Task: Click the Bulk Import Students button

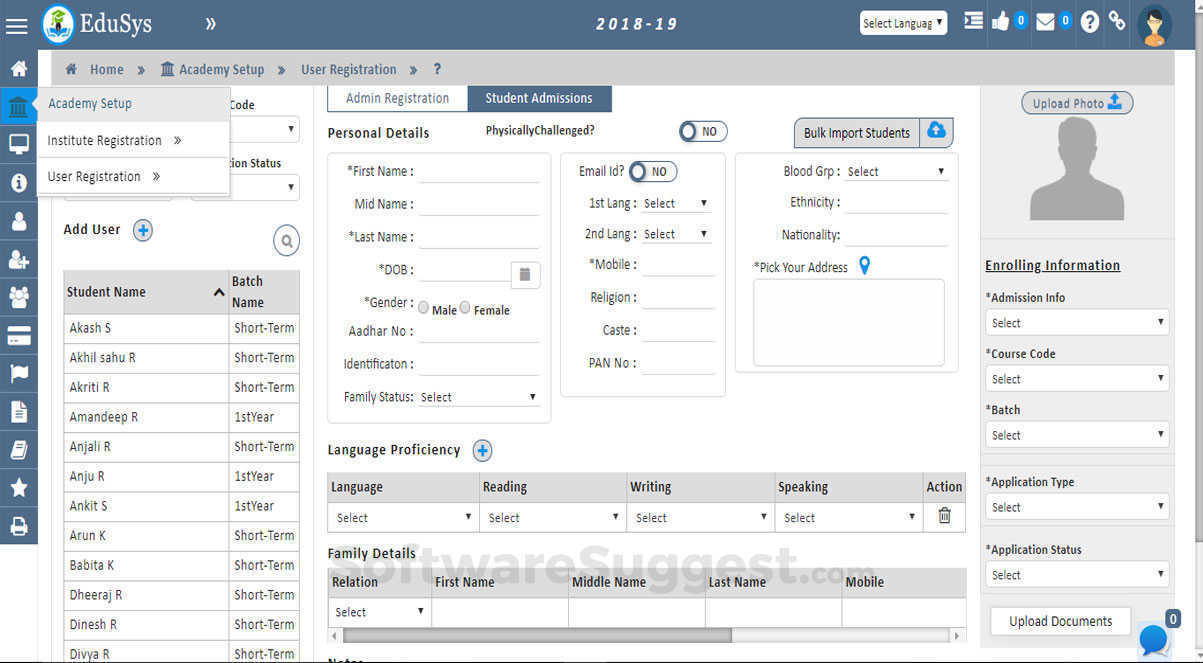Action: coord(856,133)
